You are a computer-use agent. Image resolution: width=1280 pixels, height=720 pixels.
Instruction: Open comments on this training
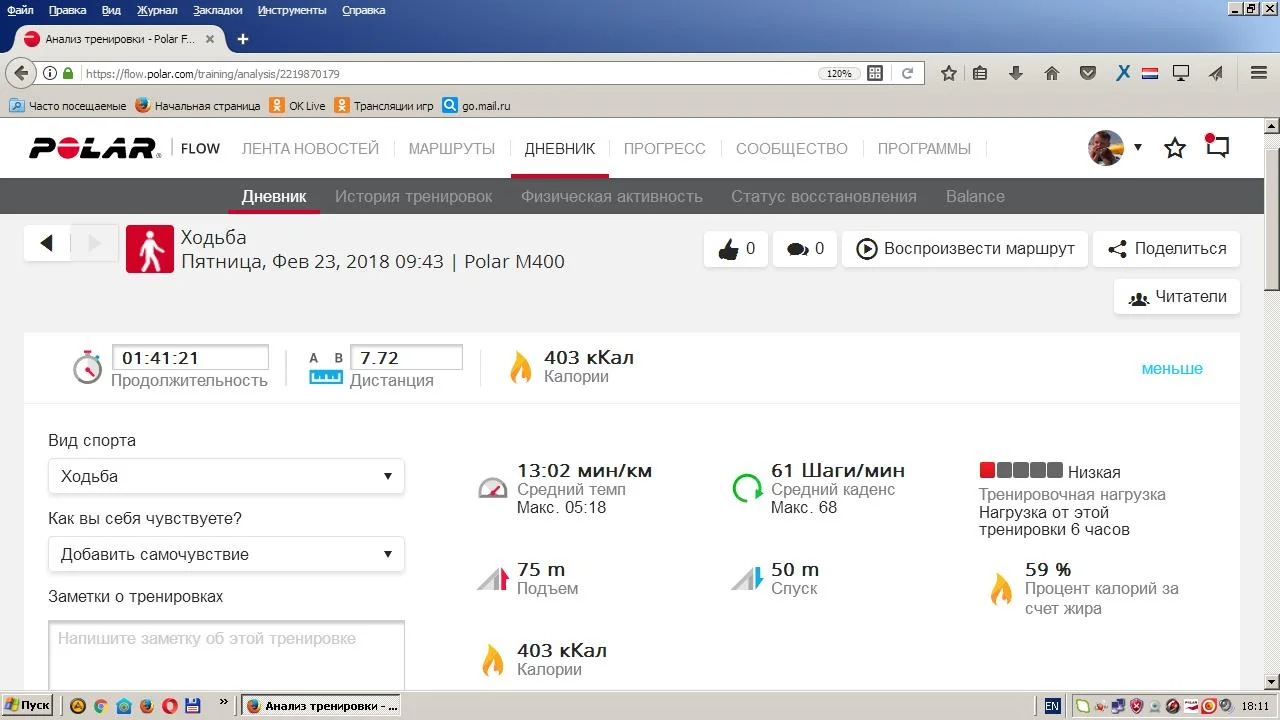click(805, 249)
